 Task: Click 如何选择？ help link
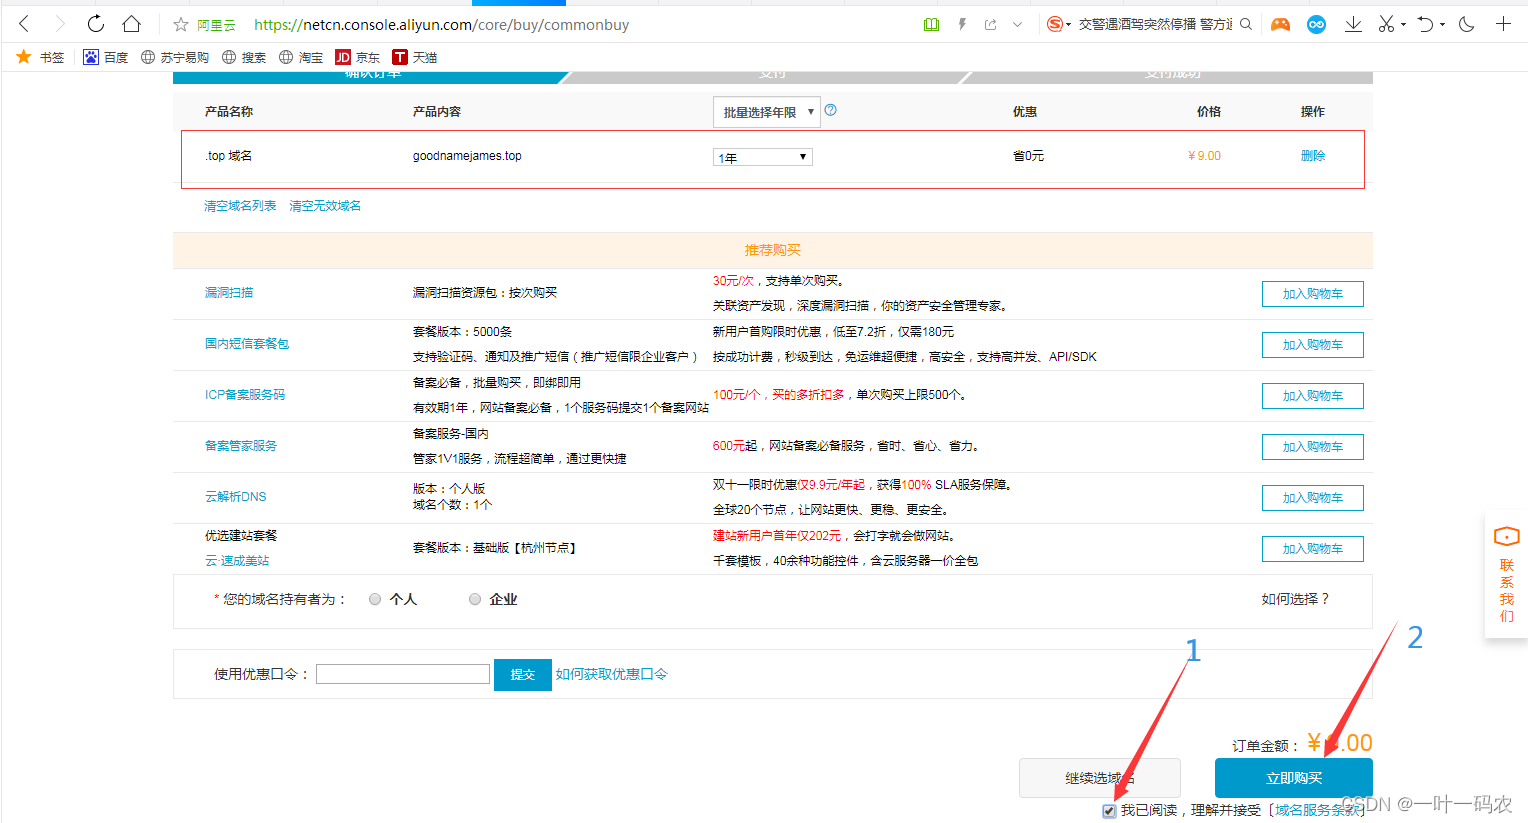point(1296,599)
